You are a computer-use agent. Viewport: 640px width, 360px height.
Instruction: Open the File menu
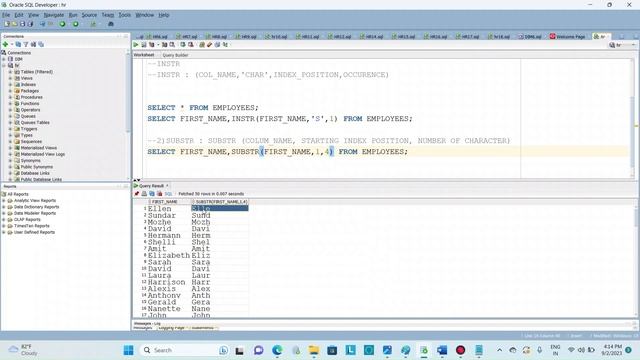(x=6, y=15)
